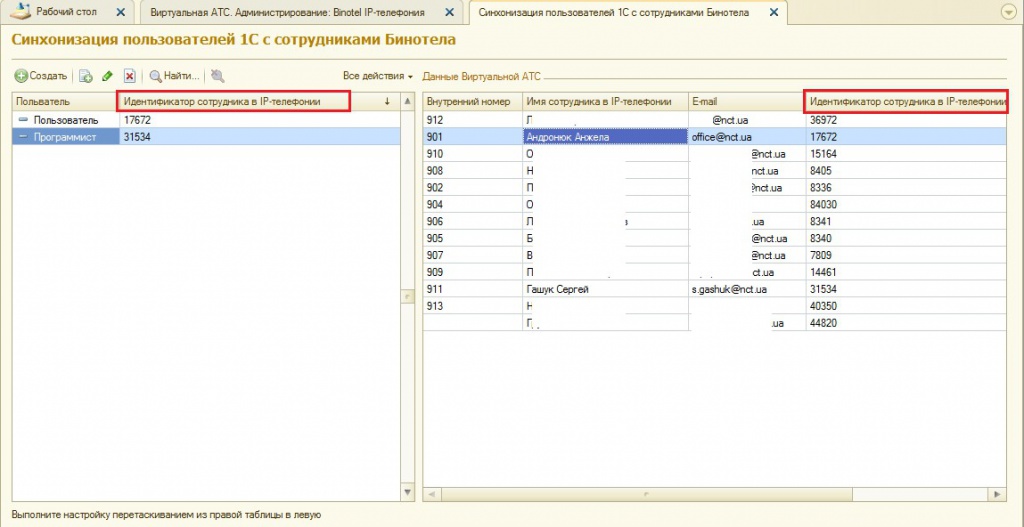Select internal number 904 cell
Image resolution: width=1024 pixels, height=527 pixels.
click(473, 204)
